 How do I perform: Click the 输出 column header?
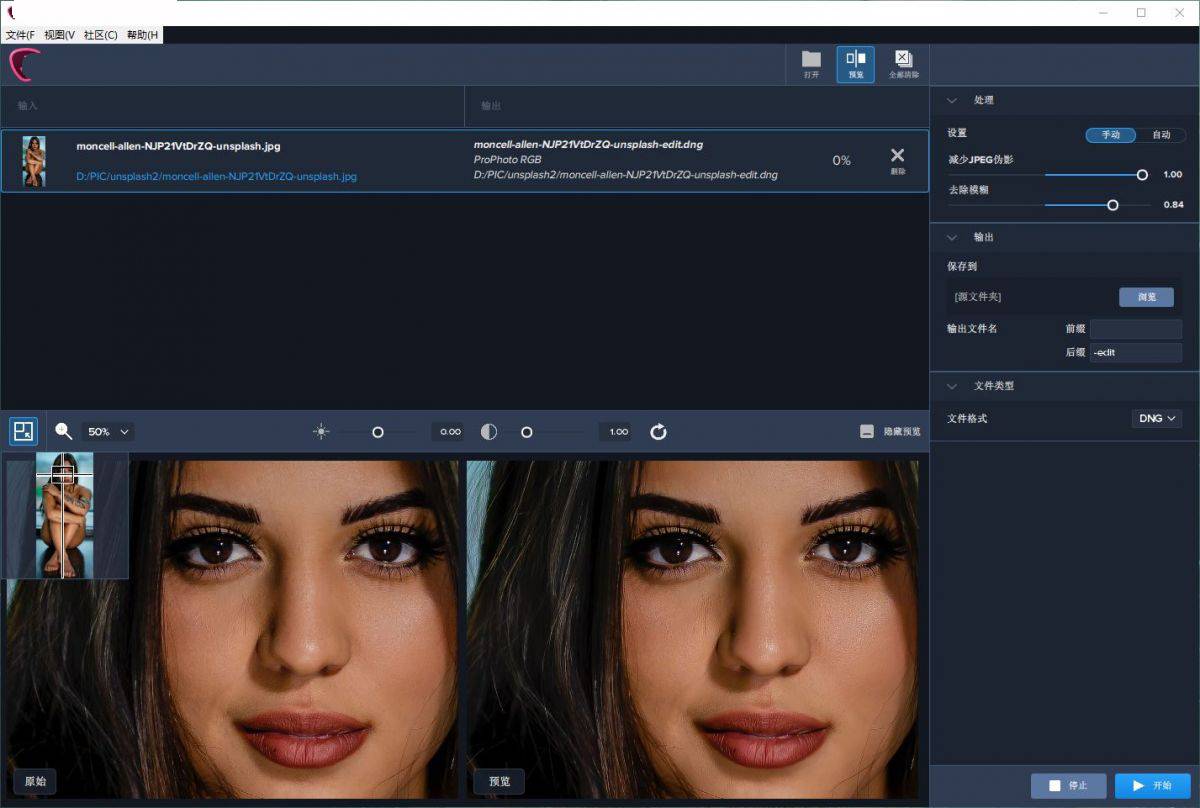point(491,105)
